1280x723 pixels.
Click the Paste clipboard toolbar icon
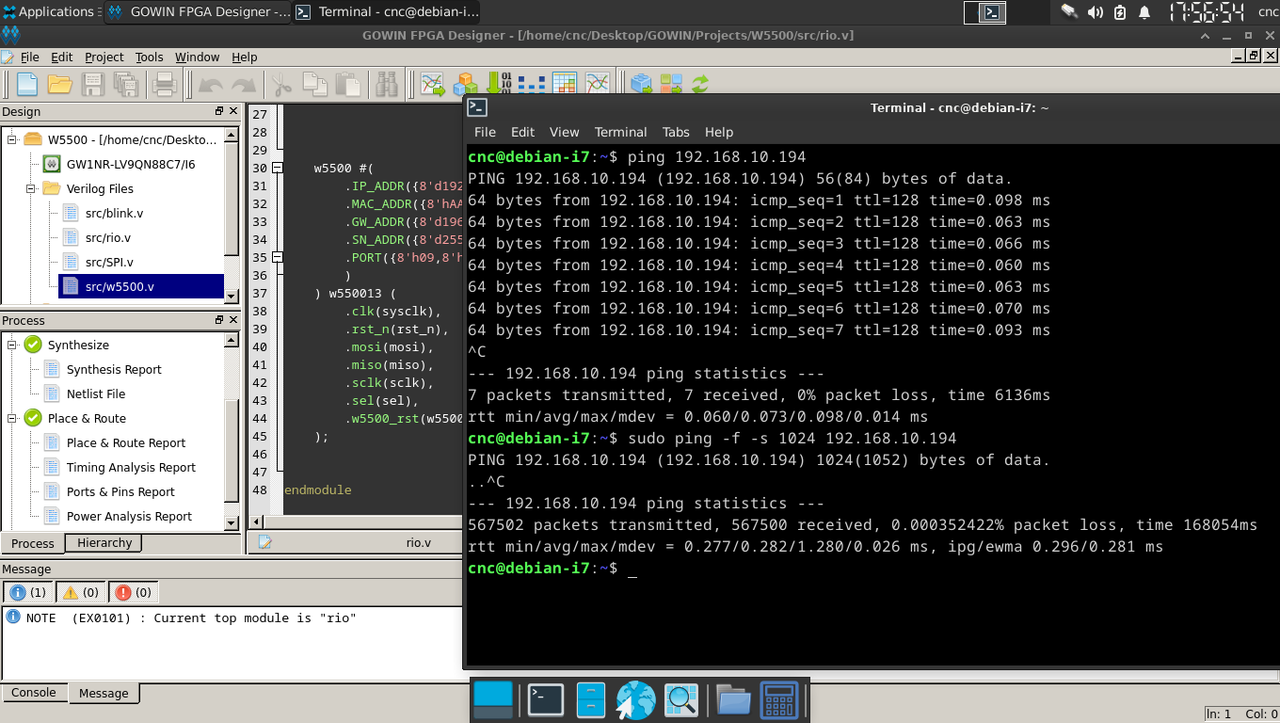[347, 84]
